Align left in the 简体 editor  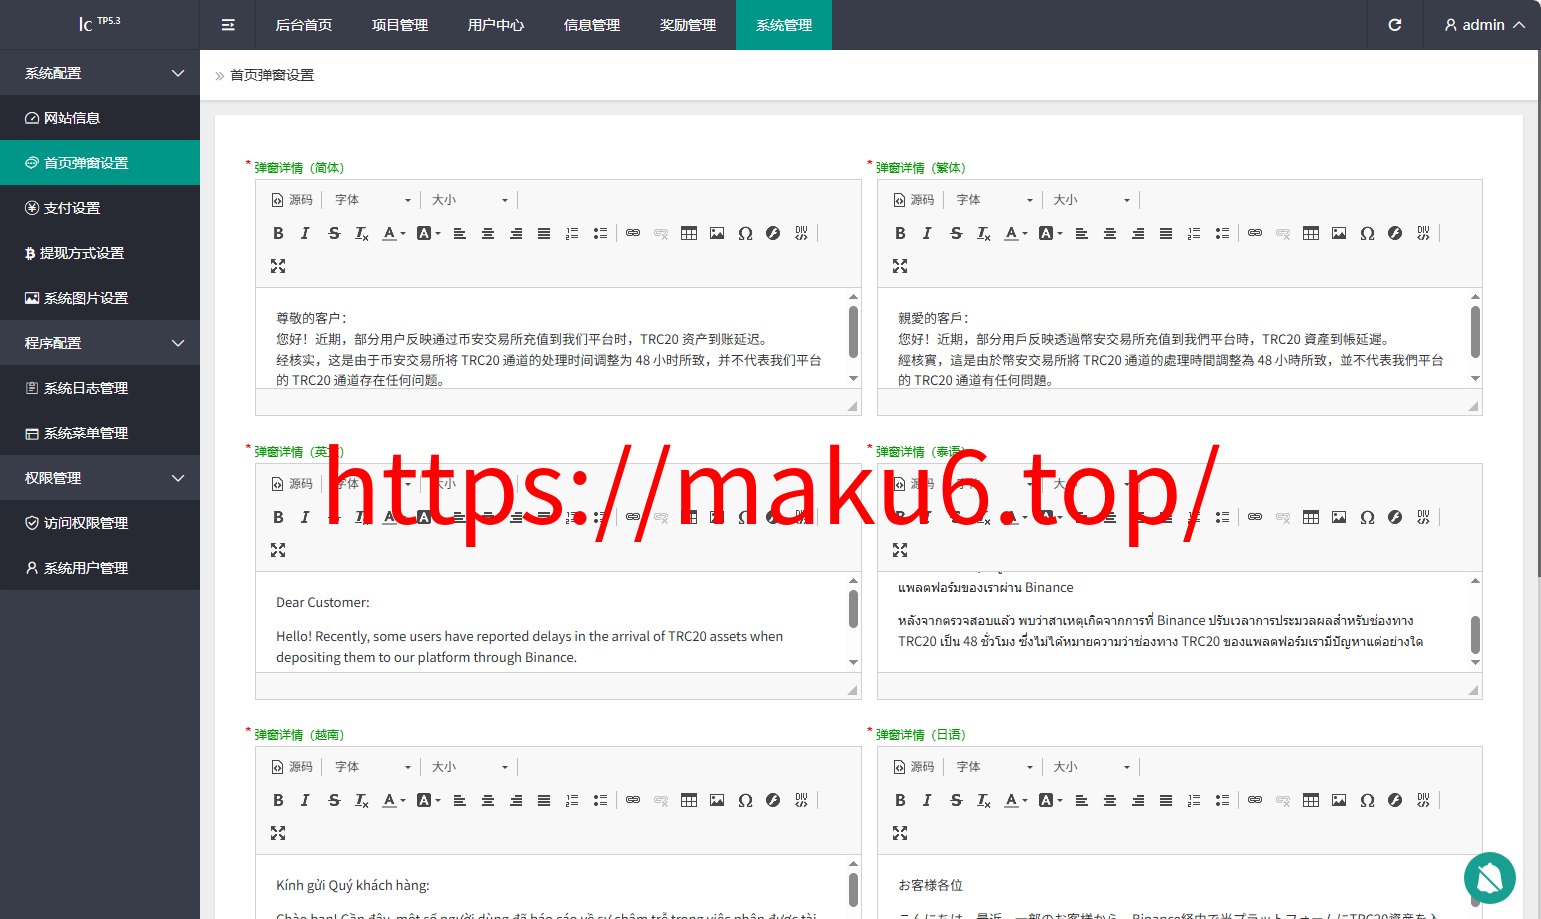point(460,233)
